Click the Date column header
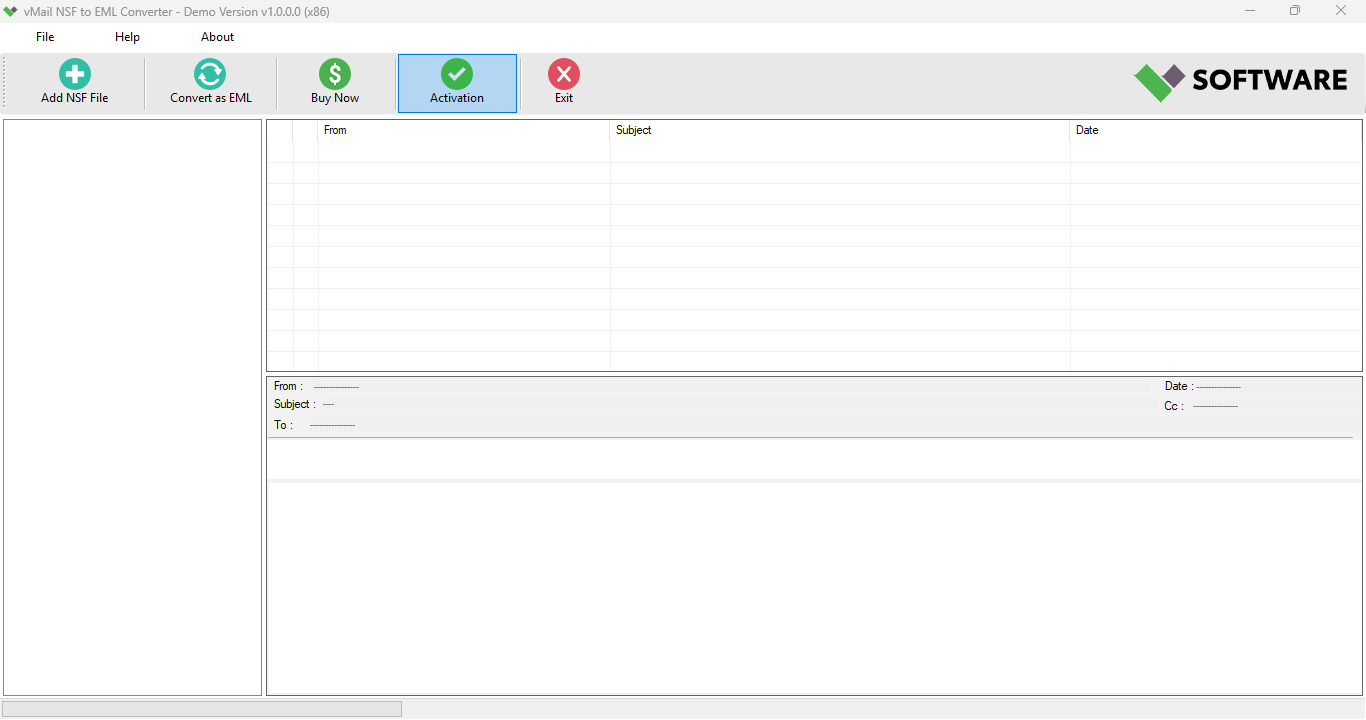 (x=1086, y=130)
